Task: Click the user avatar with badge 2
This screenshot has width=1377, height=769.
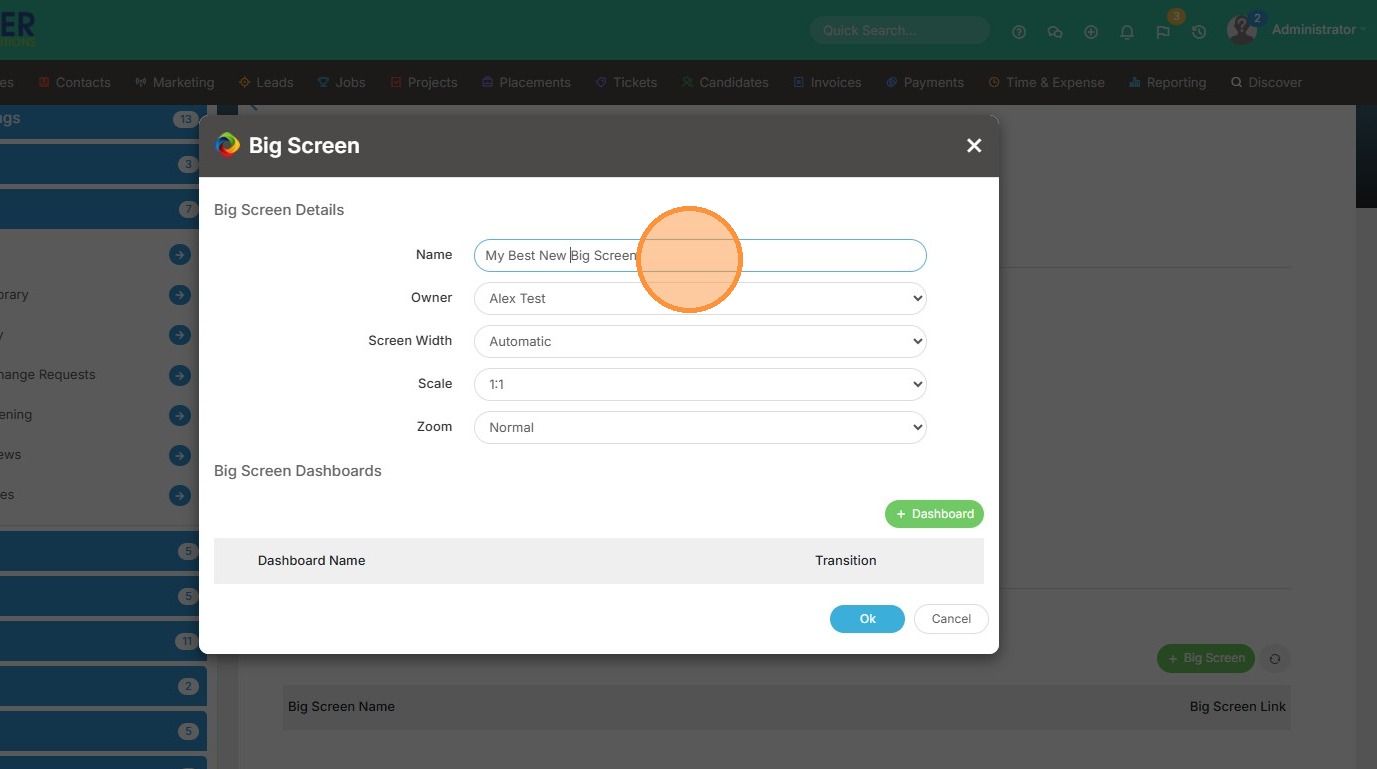Action: coord(1242,29)
